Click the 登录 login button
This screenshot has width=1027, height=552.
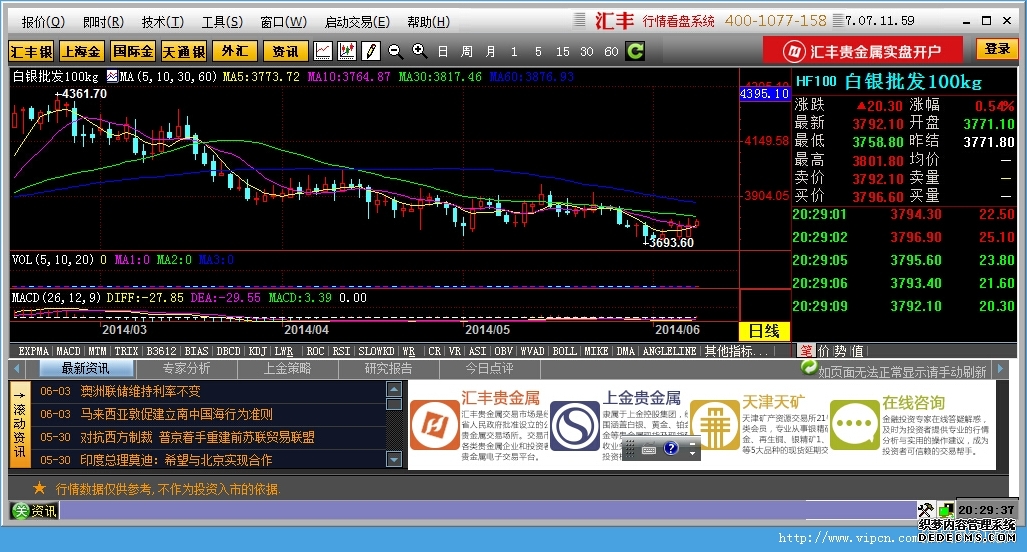tap(997, 49)
